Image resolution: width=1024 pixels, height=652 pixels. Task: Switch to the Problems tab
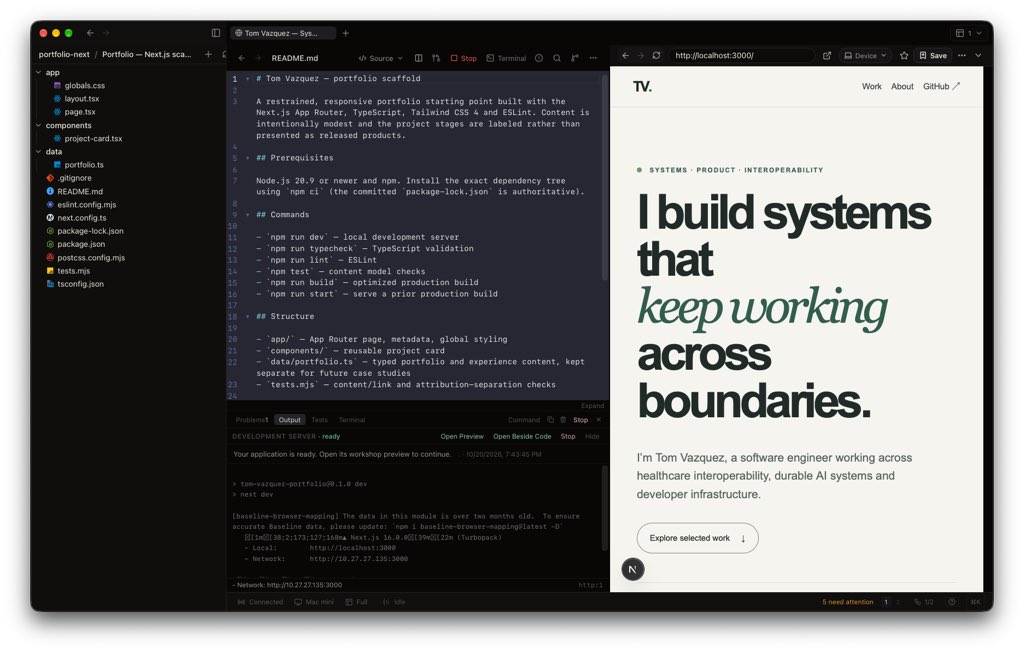251,420
